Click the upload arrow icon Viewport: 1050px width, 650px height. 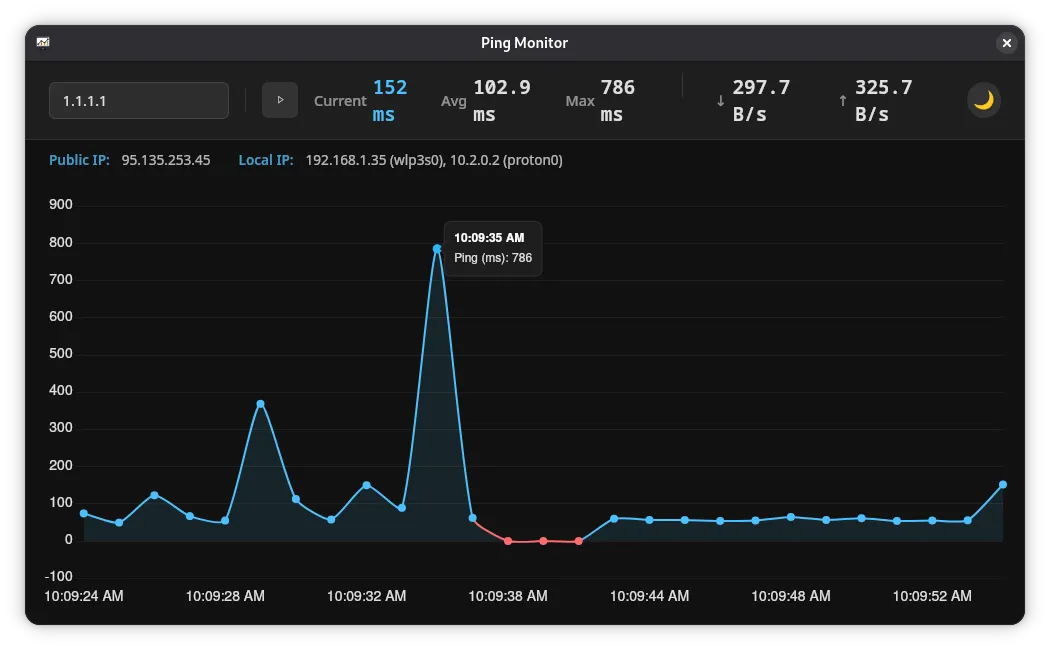pos(843,101)
